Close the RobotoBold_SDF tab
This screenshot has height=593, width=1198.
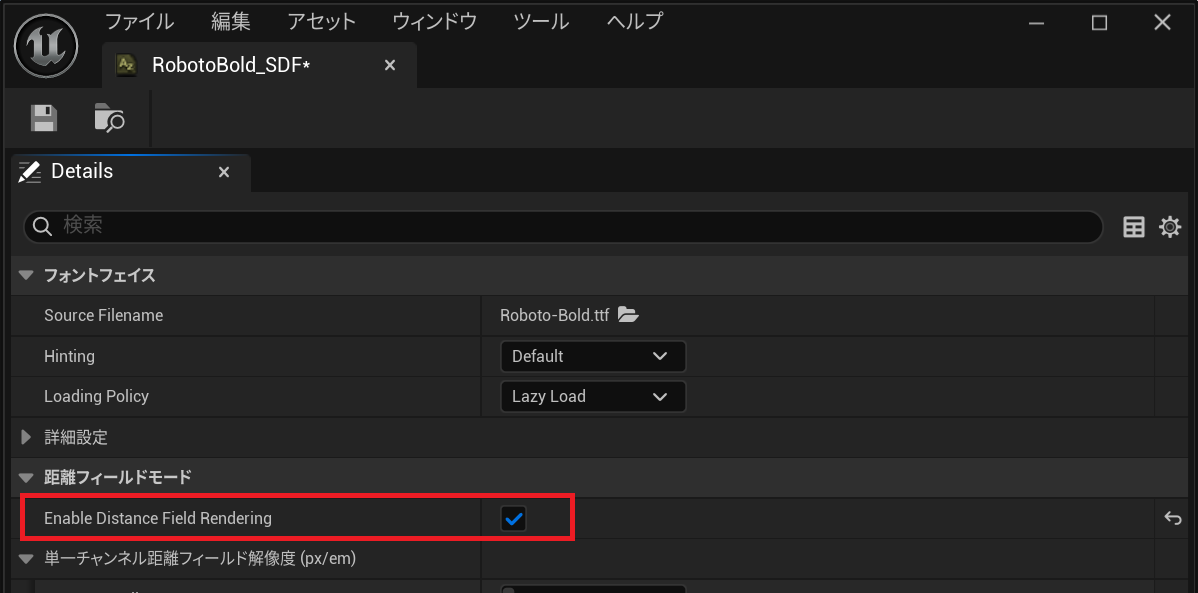point(390,66)
